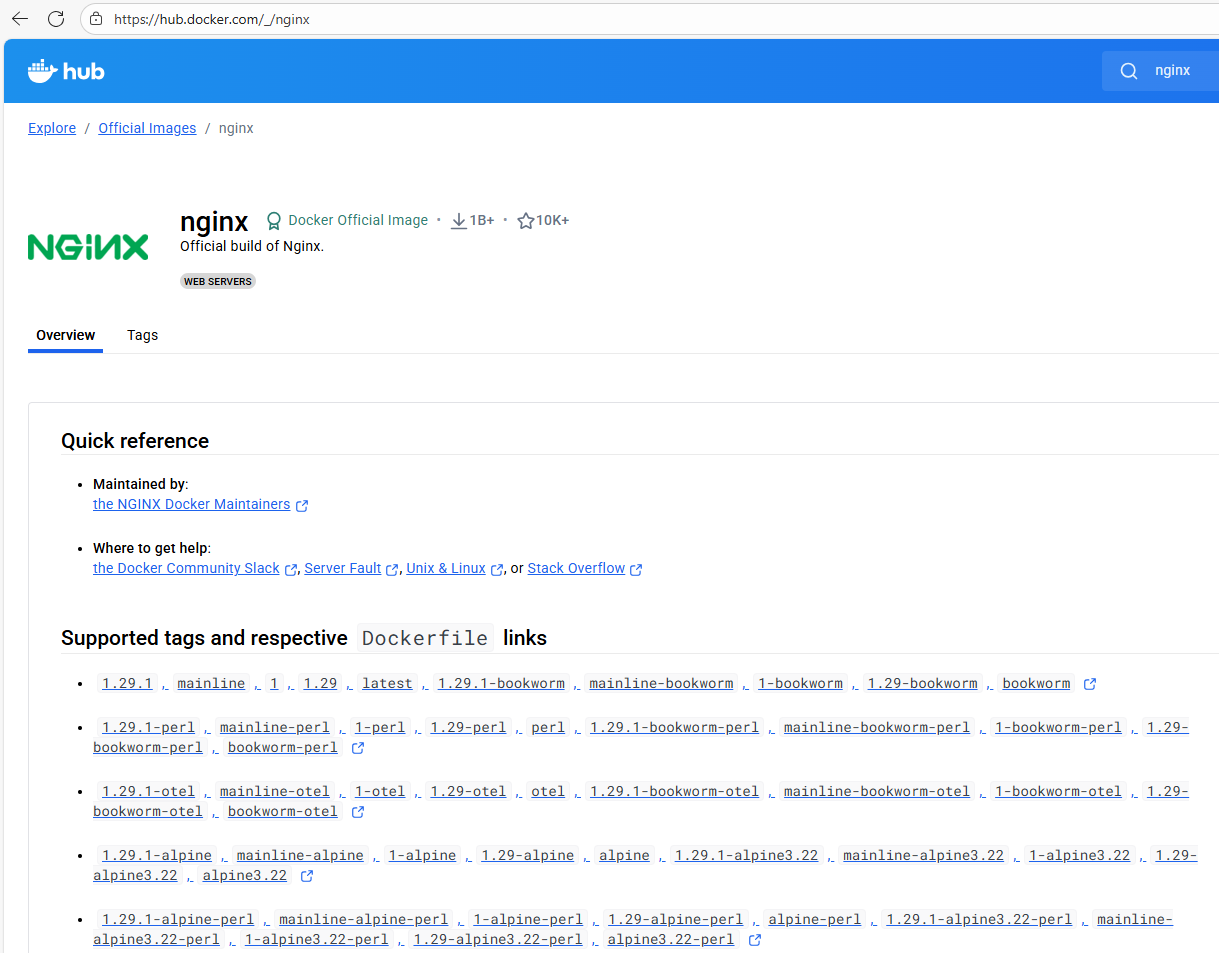Click the Quick reference heading
Image resolution: width=1219 pixels, height=953 pixels.
pos(135,441)
